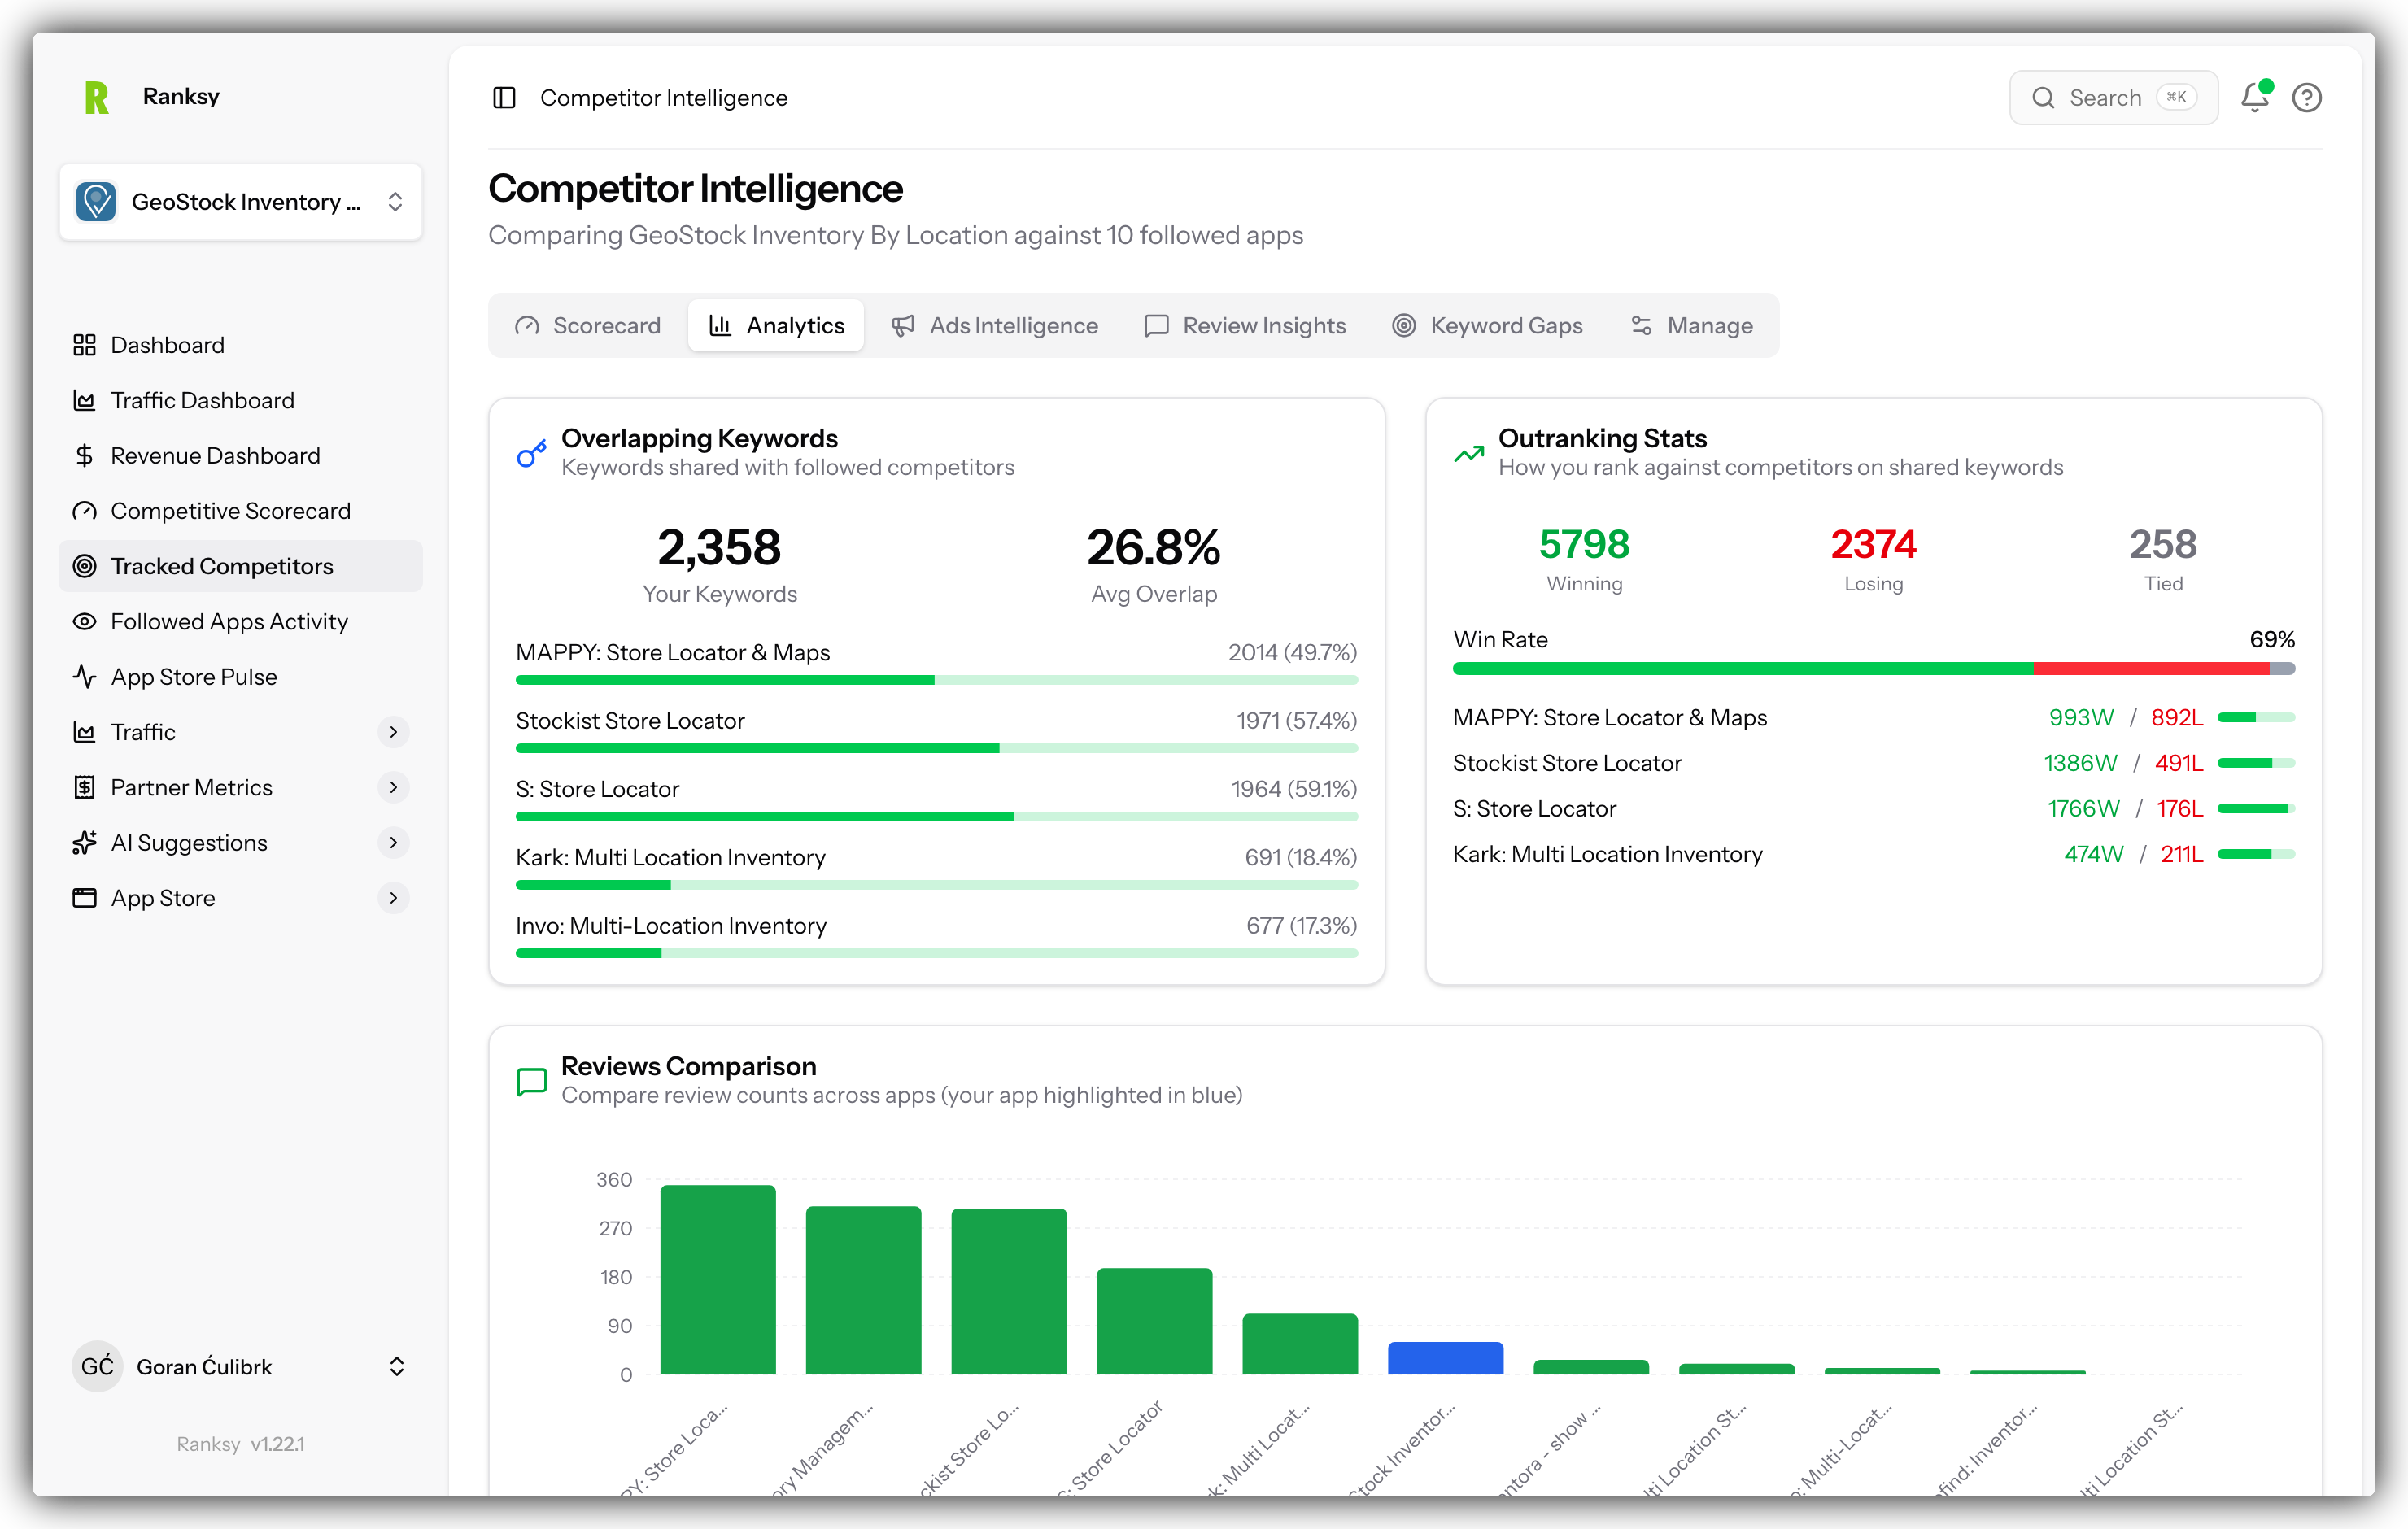2408x1529 pixels.
Task: Click the blue GeoStock bar in chart
Action: coord(1445,1358)
